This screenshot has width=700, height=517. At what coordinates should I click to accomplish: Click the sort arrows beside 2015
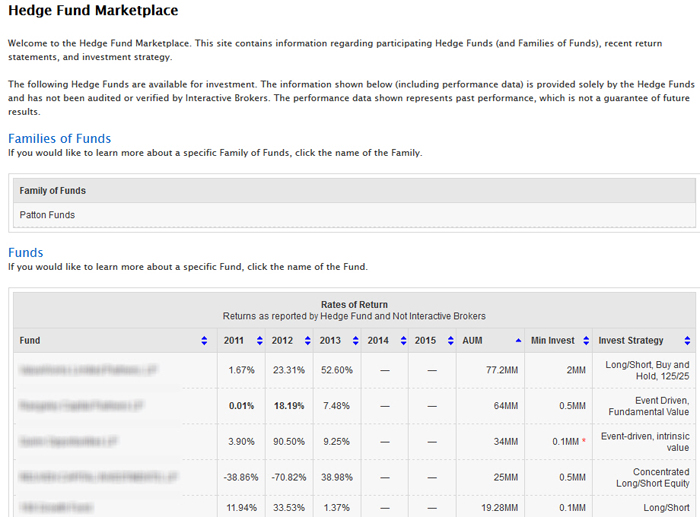pyautogui.click(x=449, y=341)
